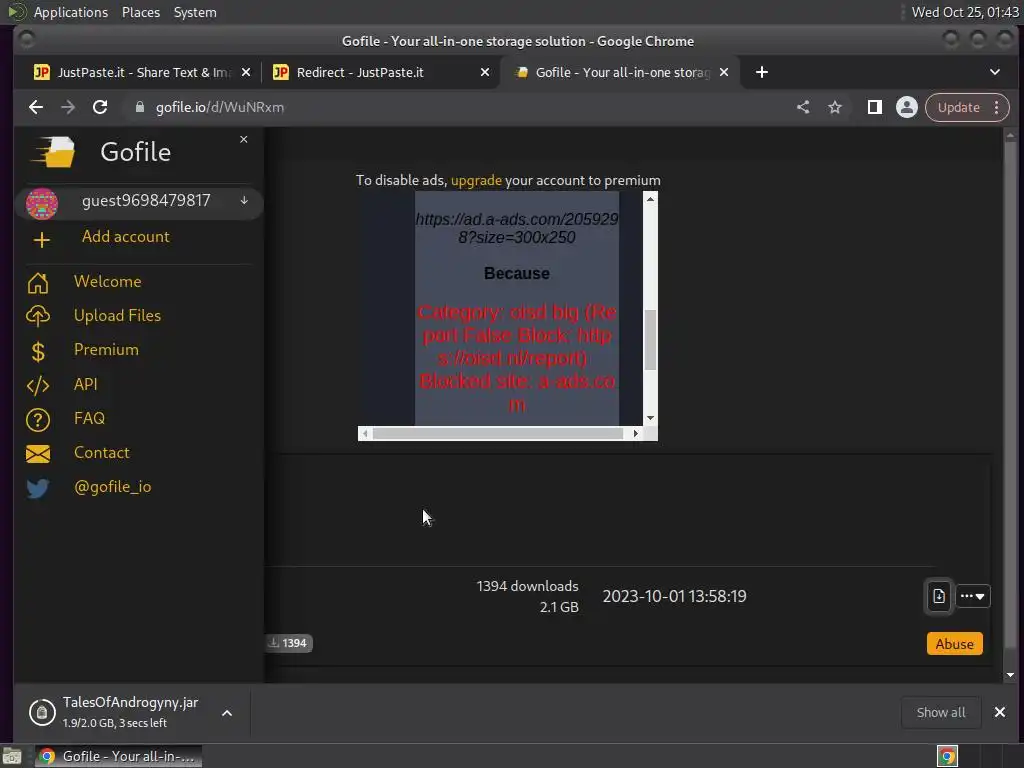
Task: Click the upgrade link
Action: pos(476,180)
